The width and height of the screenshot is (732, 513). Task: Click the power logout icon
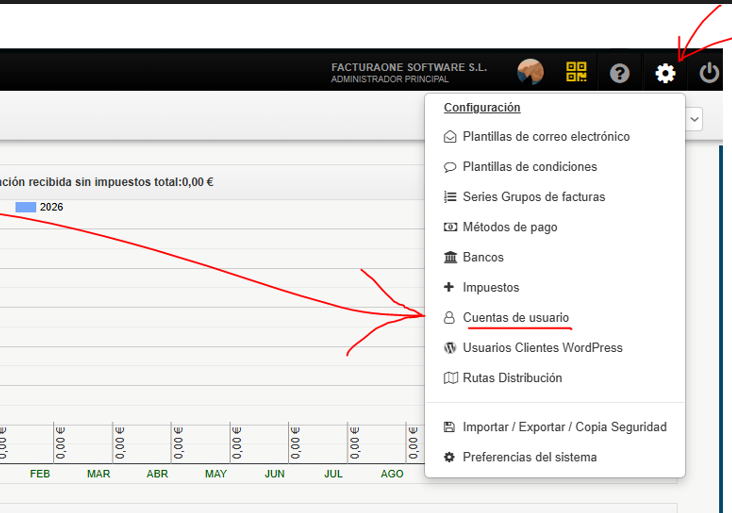(x=709, y=73)
